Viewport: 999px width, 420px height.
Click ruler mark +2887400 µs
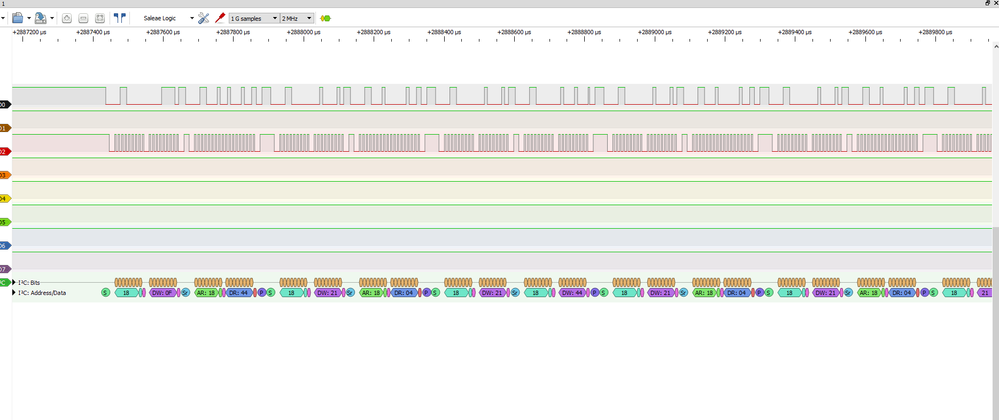click(93, 32)
